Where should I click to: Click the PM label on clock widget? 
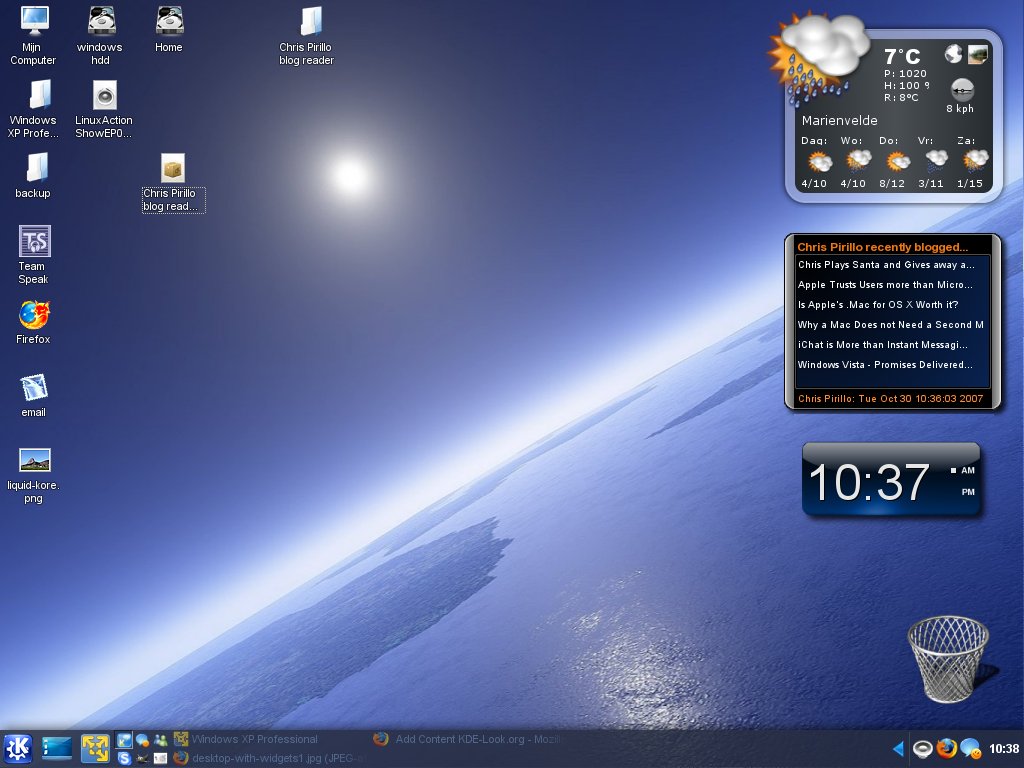point(968,492)
